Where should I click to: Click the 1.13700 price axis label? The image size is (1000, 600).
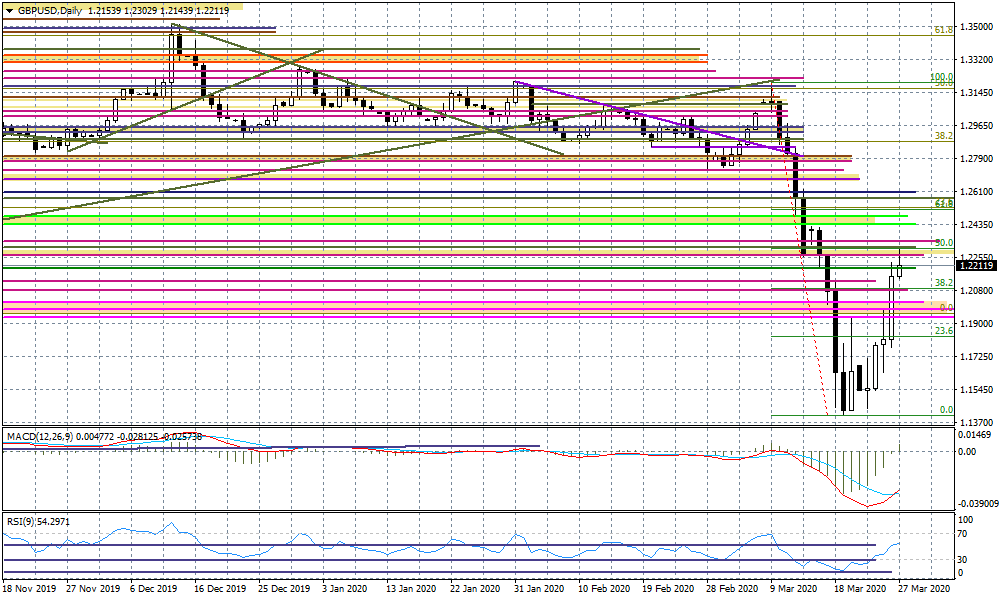coord(976,423)
